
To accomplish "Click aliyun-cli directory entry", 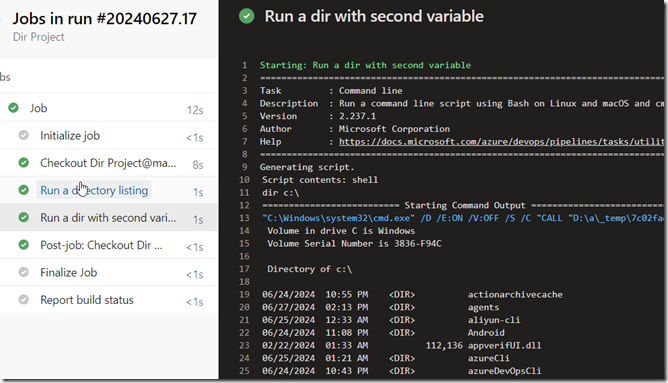I will click(x=494, y=320).
